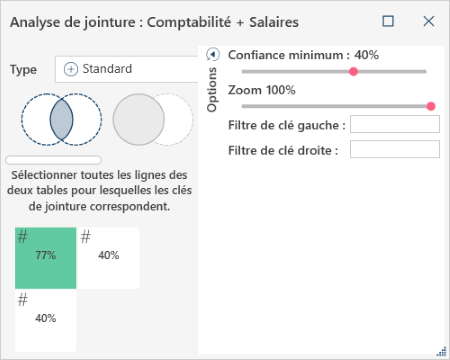Image resolution: width=450 pixels, height=360 pixels.
Task: Maximize the Analyse de jointure window
Action: pyautogui.click(x=388, y=21)
